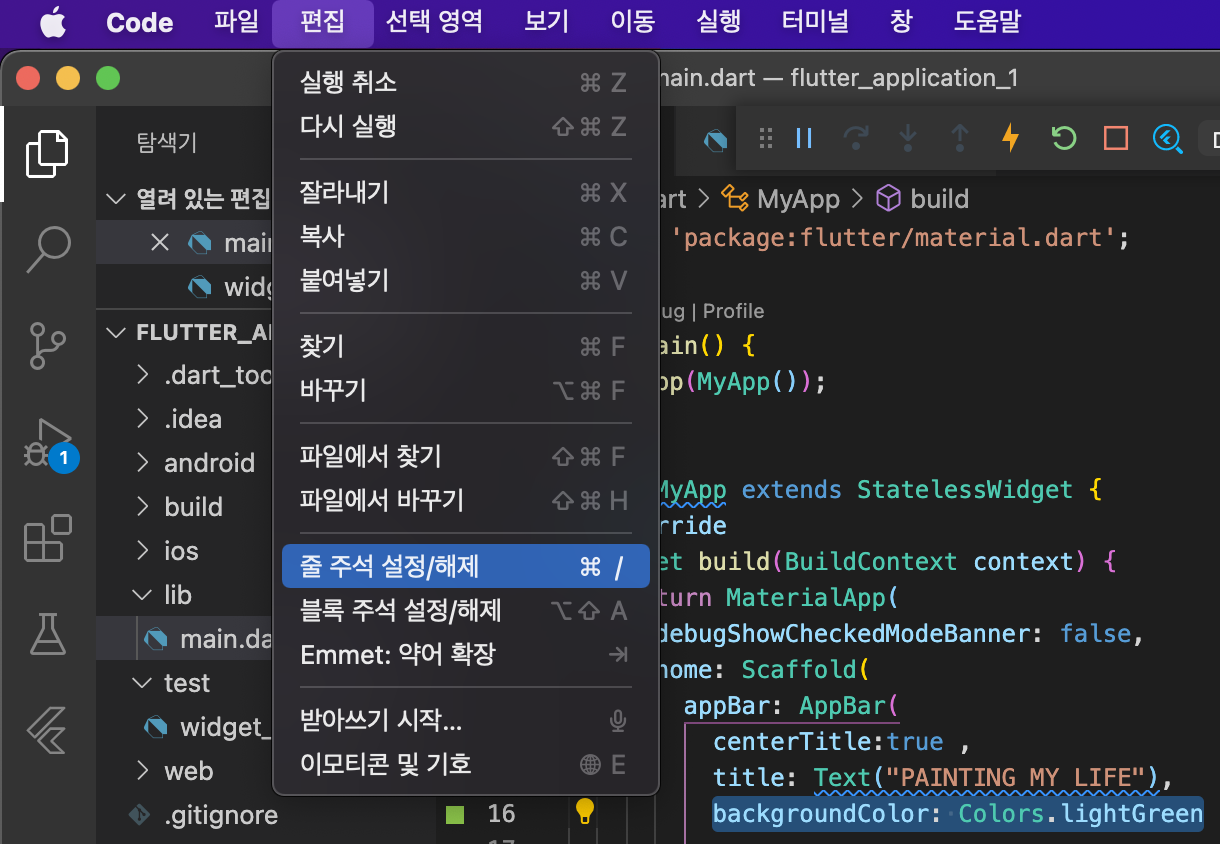Expand the build folder
Image resolution: width=1220 pixels, height=844 pixels.
(x=143, y=507)
